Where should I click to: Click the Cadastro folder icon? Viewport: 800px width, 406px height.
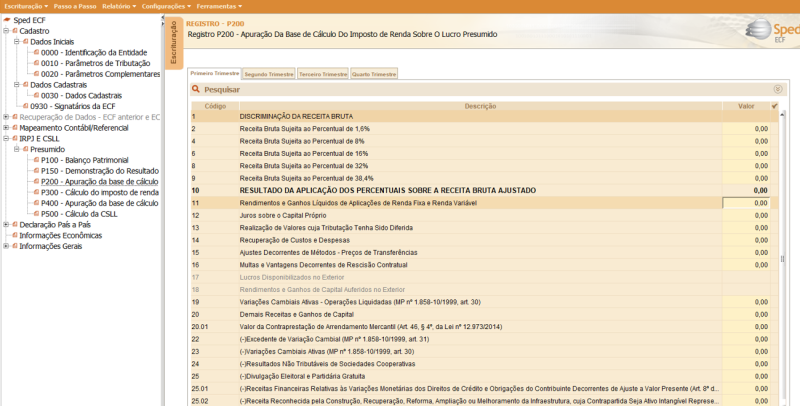(x=15, y=31)
